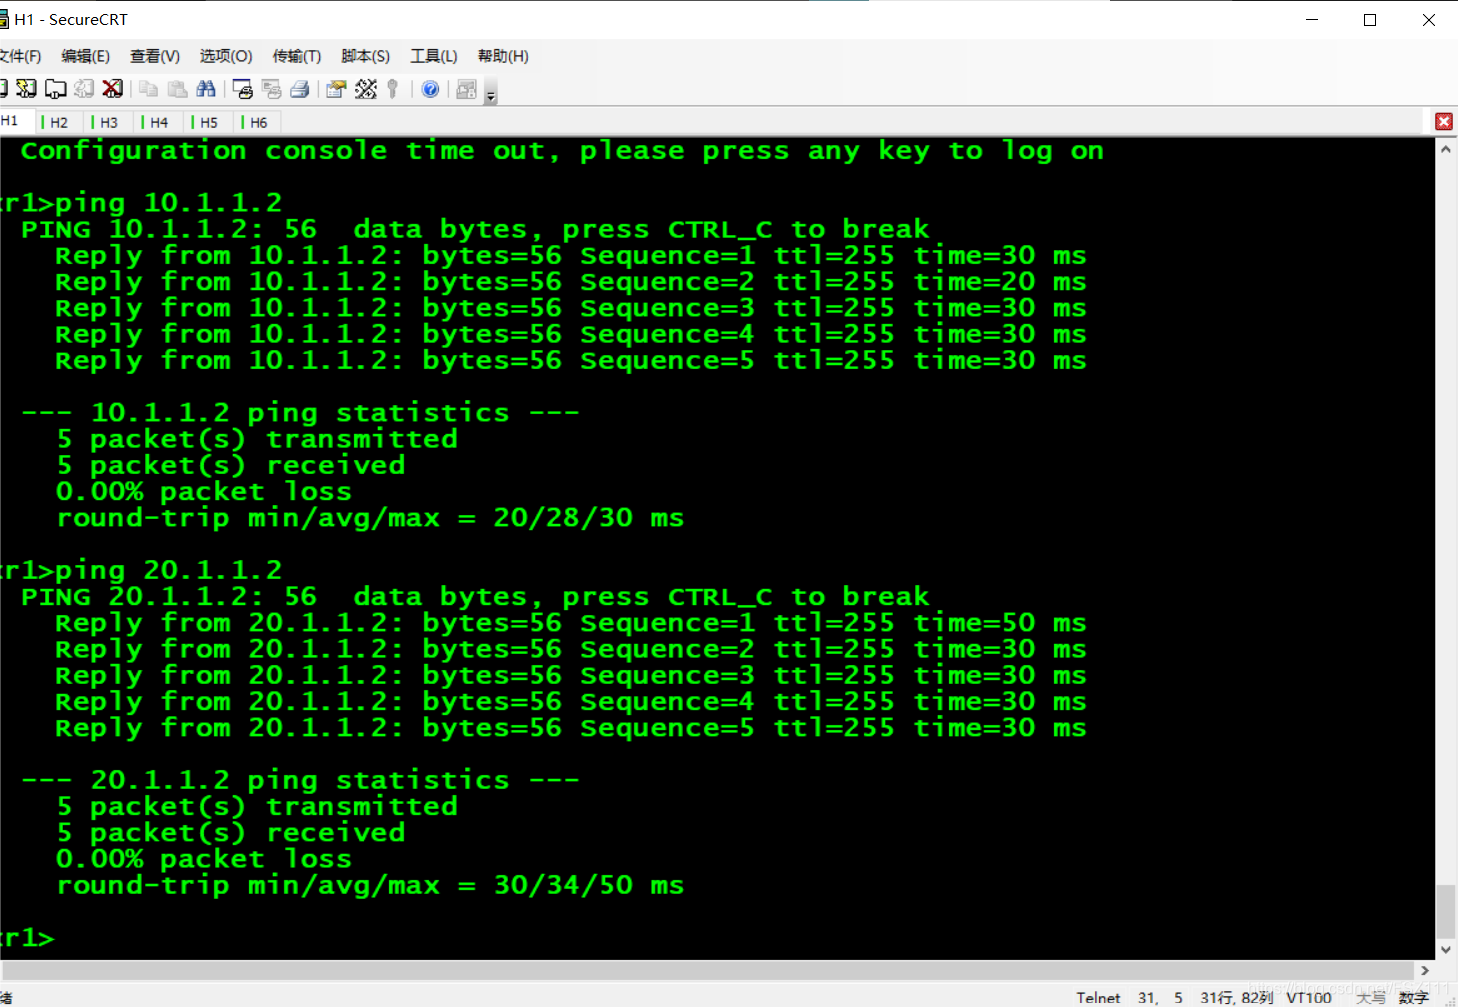Click the vertical scrollbar up arrow

(1446, 149)
